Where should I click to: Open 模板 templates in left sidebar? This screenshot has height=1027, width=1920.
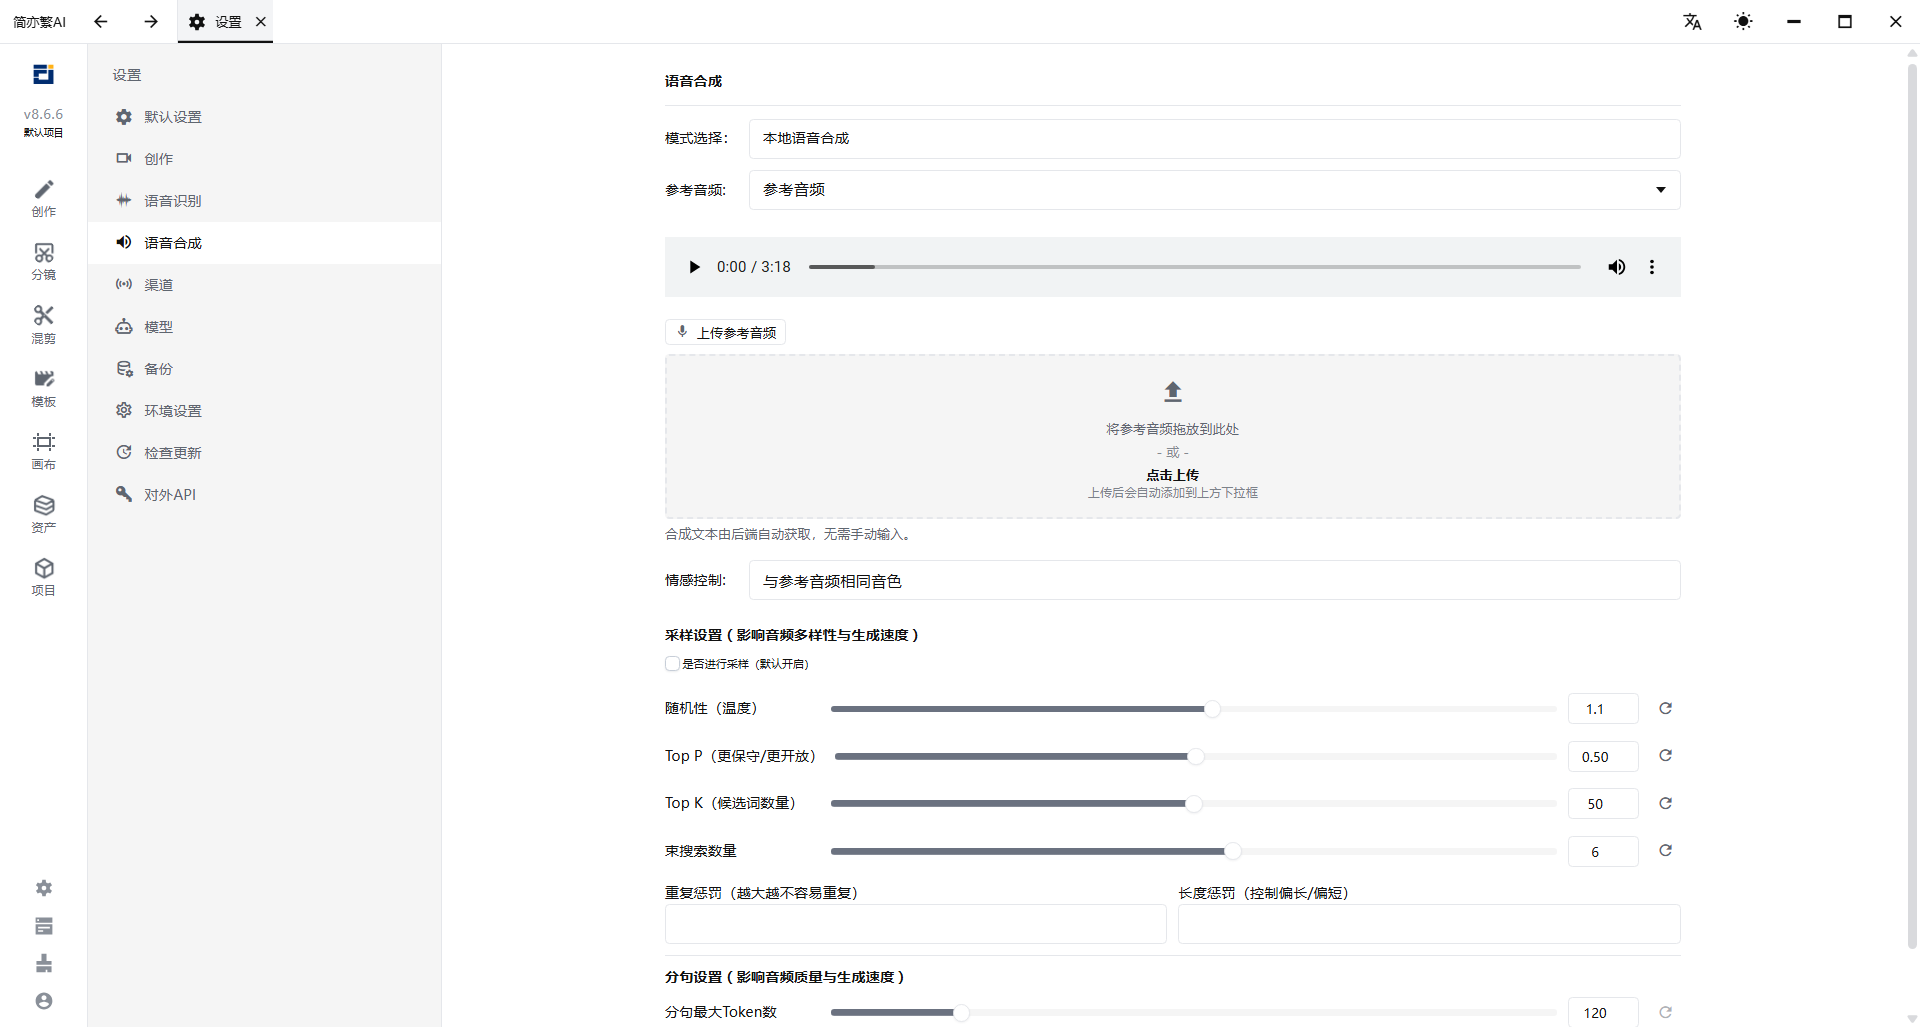tap(43, 388)
